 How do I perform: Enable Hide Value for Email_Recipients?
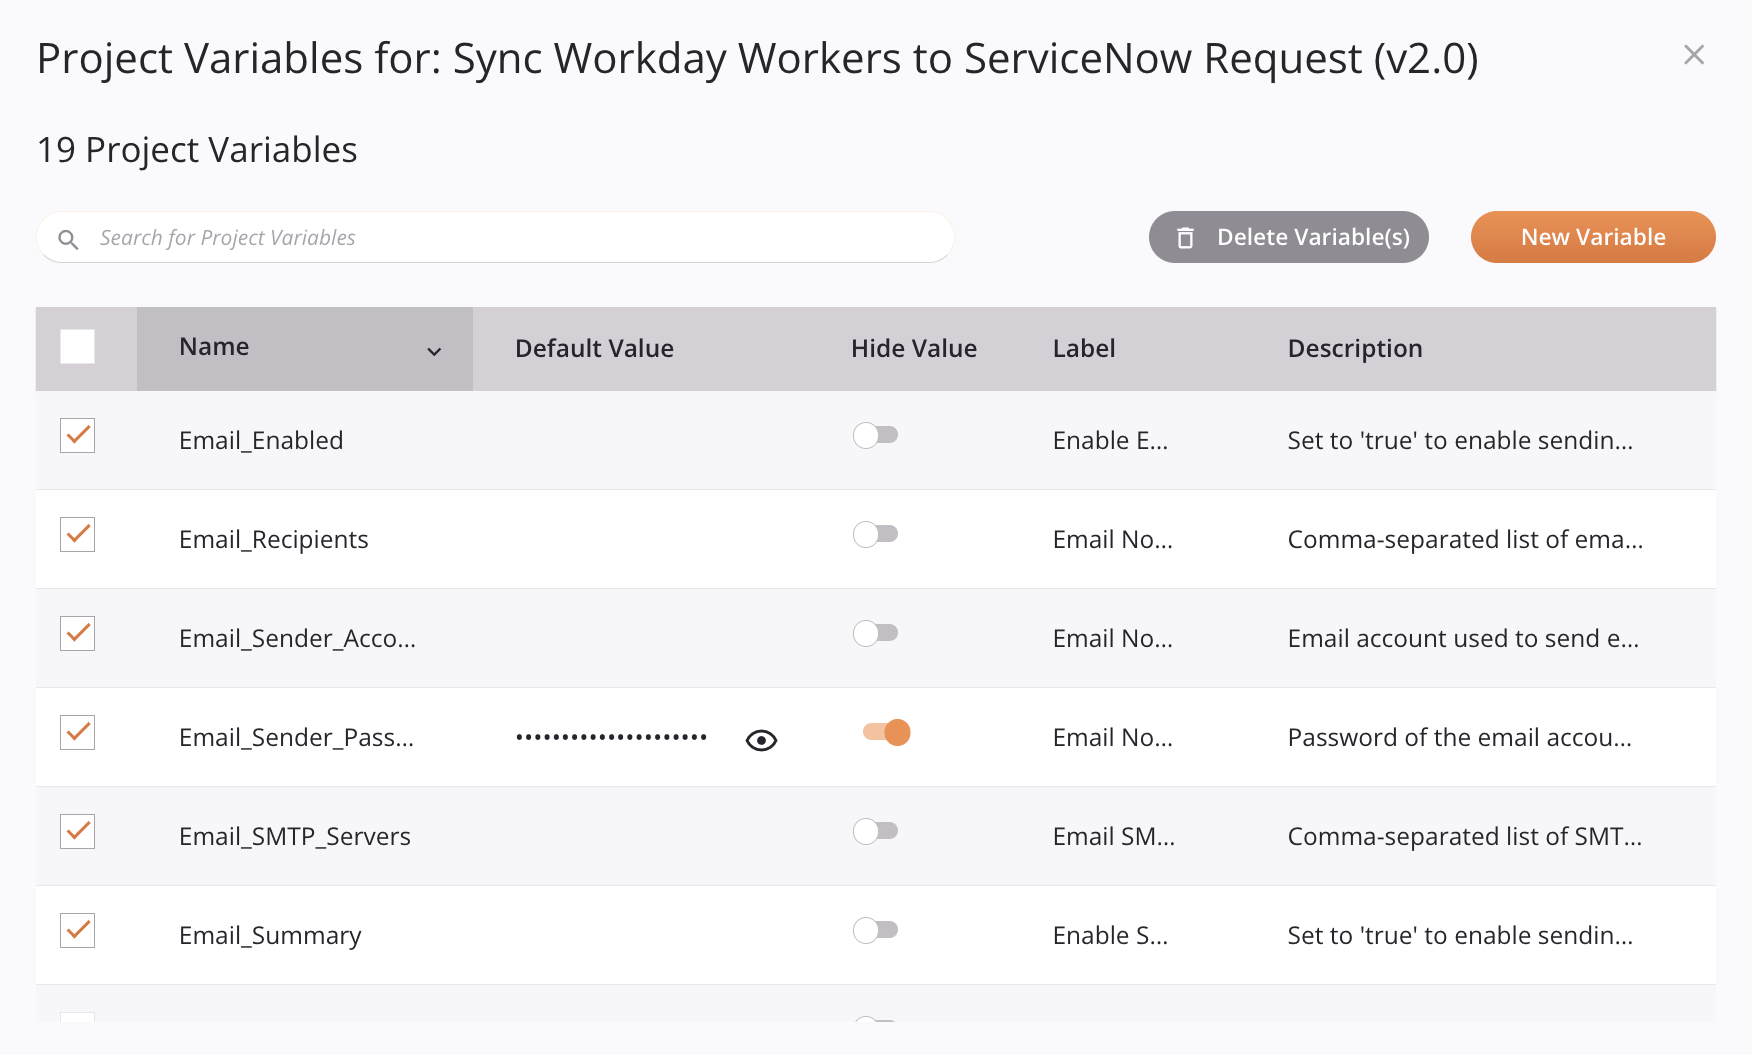pyautogui.click(x=876, y=534)
